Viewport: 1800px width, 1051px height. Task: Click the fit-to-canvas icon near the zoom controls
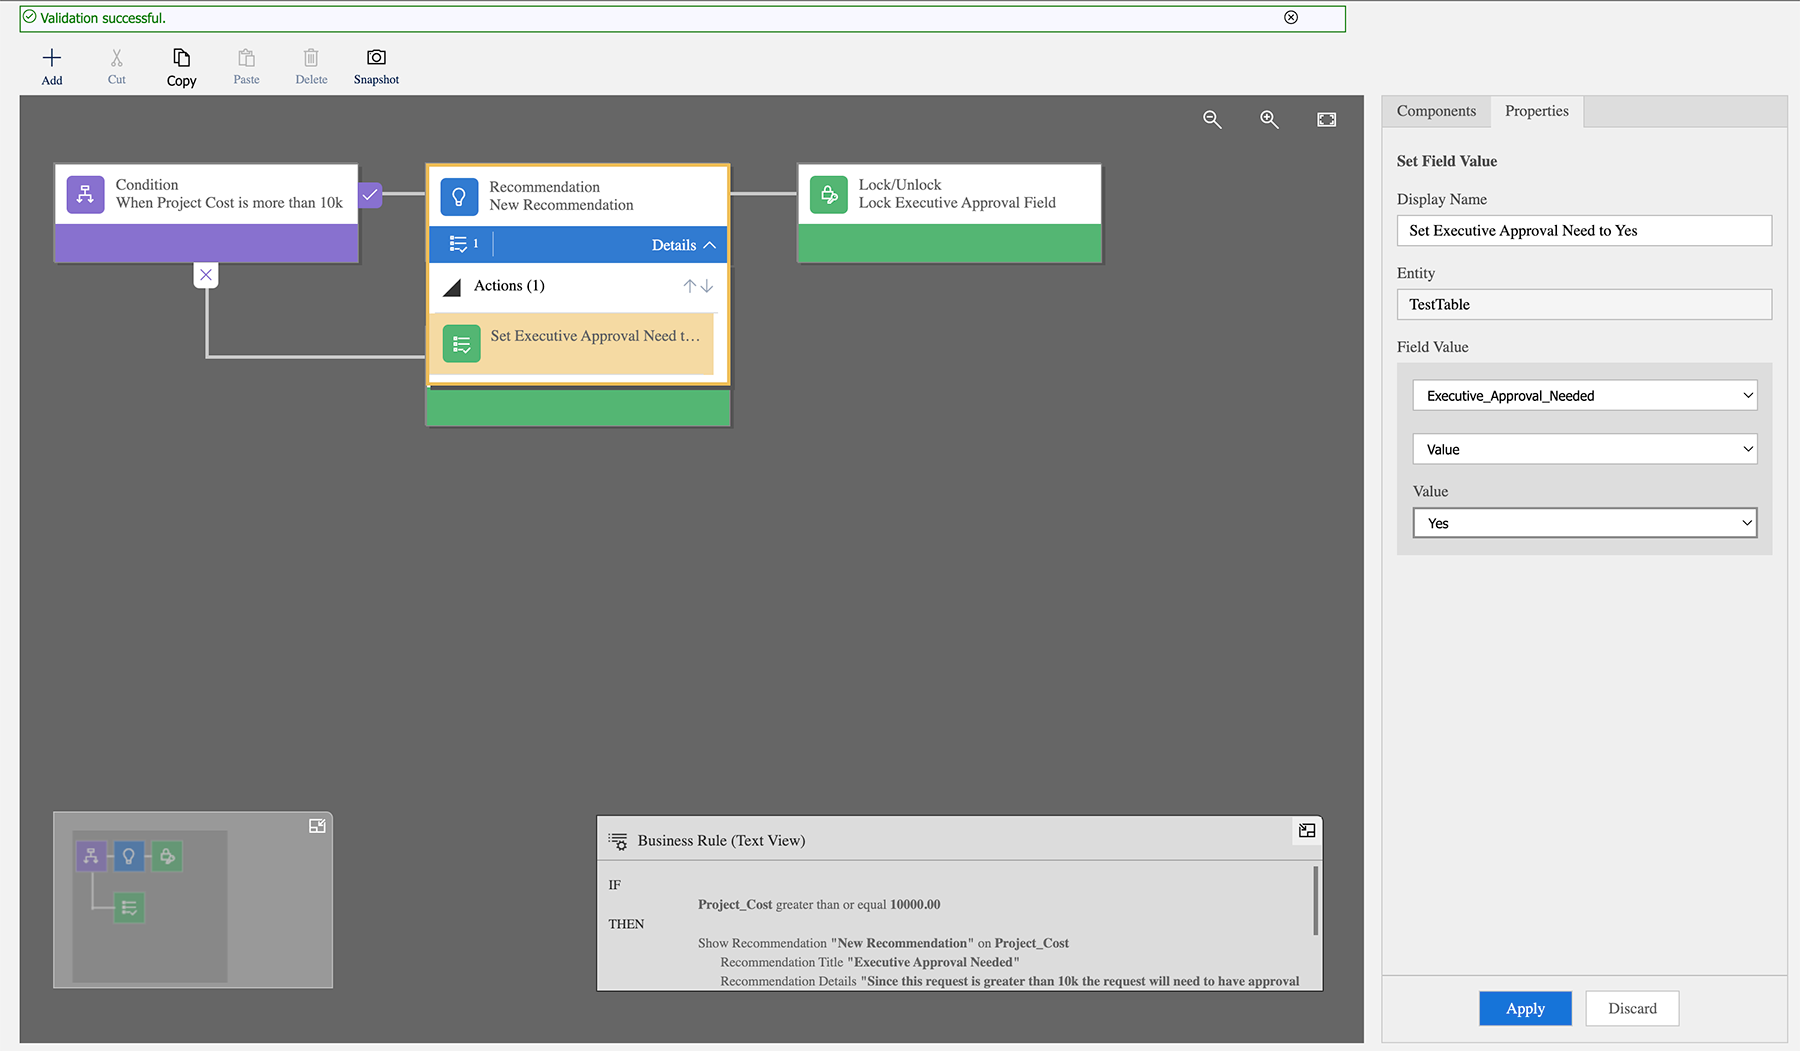click(x=1326, y=119)
